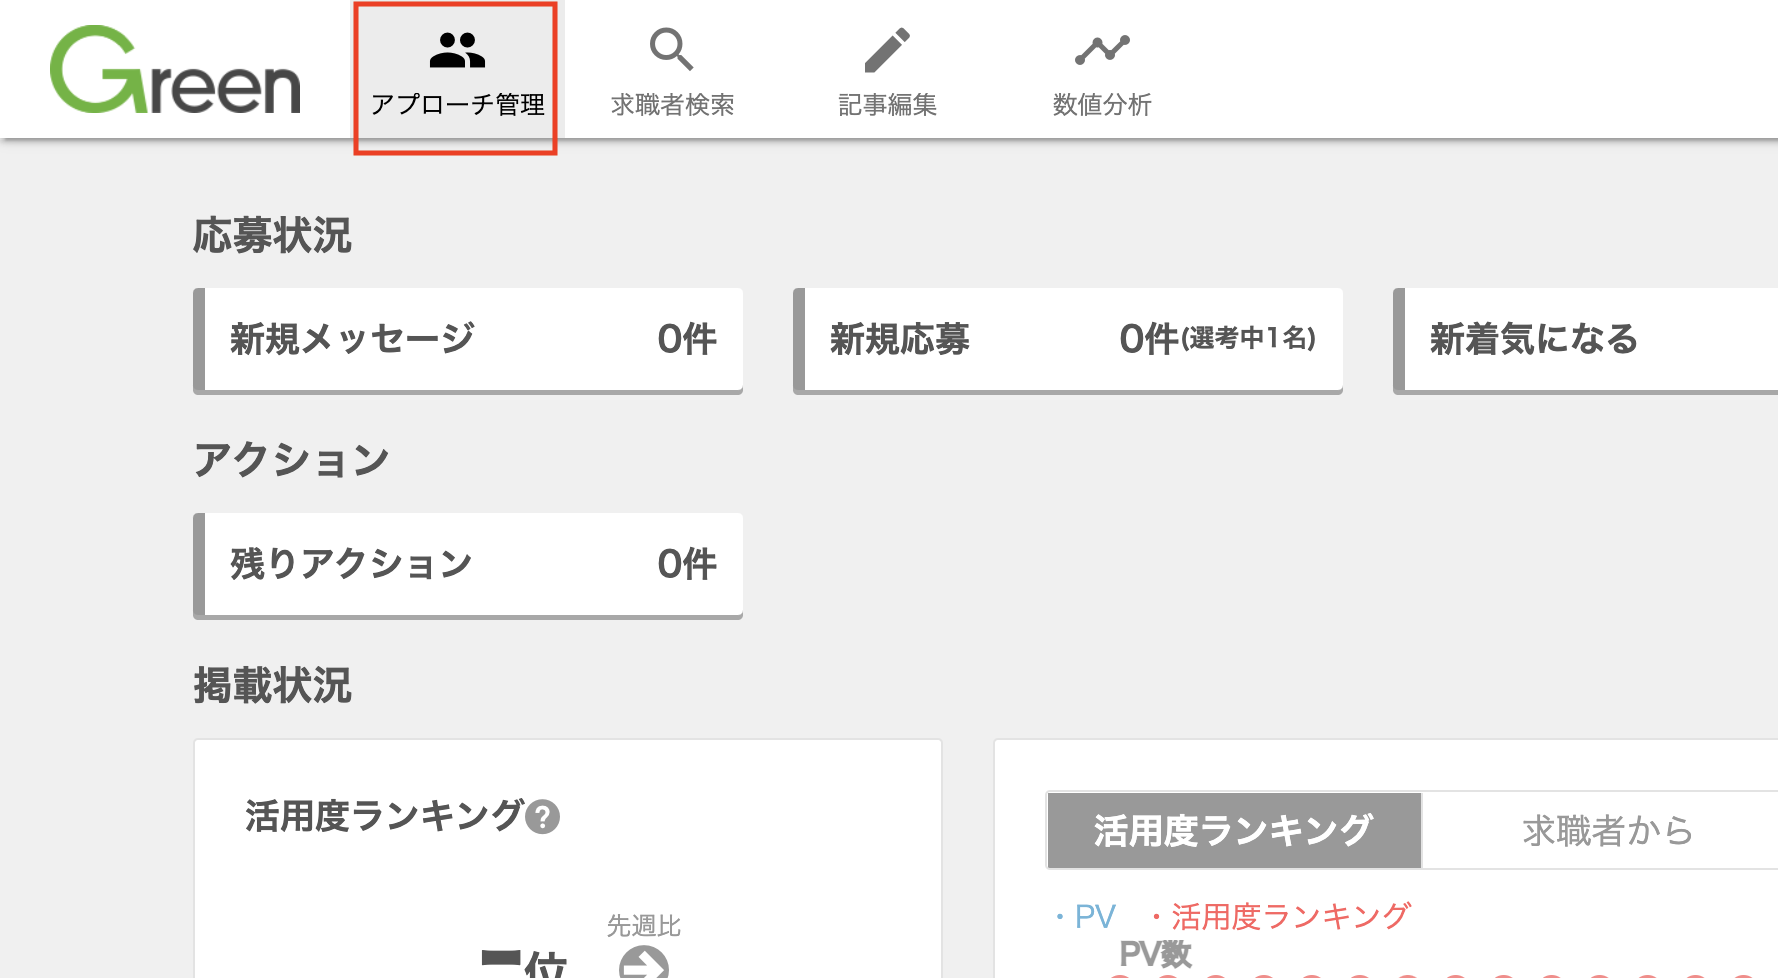Click the red 活用度ランキング legend link
Viewport: 1778px width, 978px height.
click(1280, 916)
